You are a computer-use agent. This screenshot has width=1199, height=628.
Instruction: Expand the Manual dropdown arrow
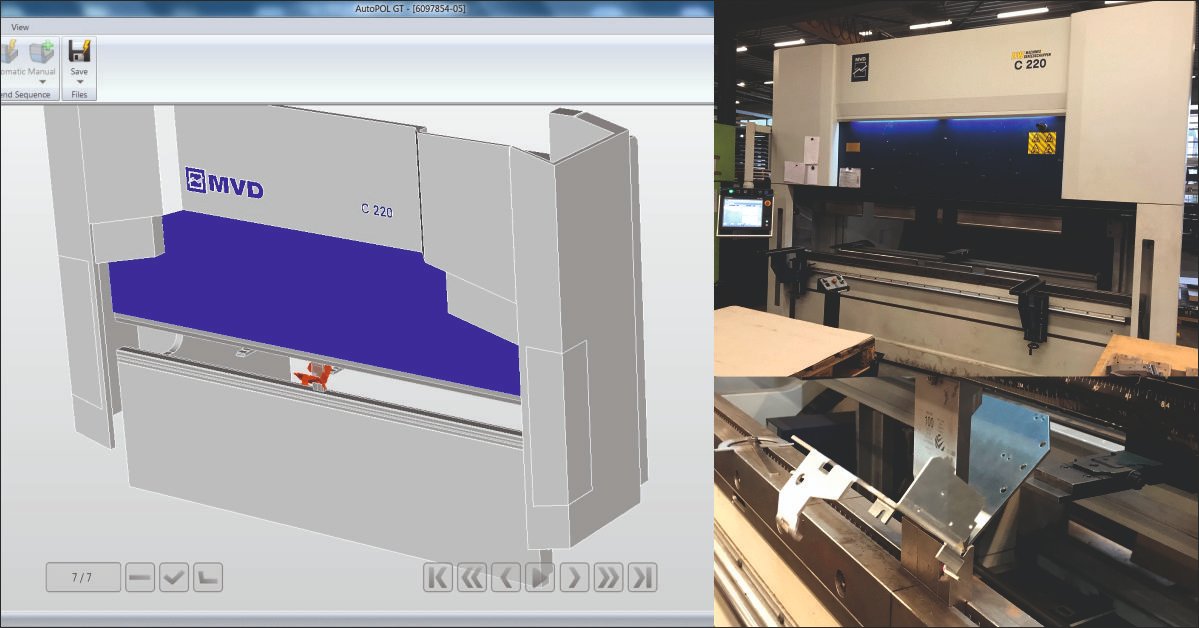42,81
